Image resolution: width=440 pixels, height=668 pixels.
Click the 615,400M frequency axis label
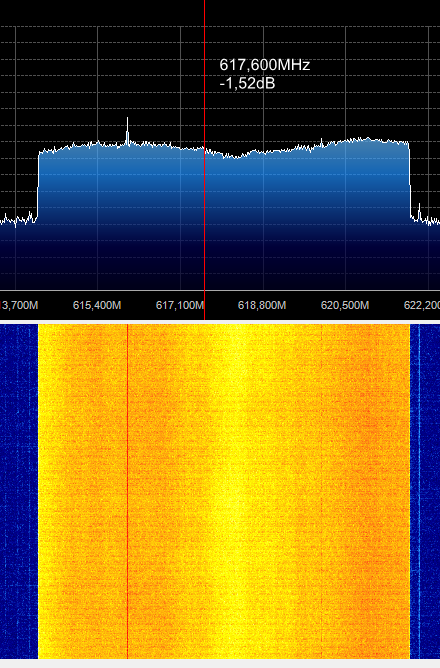pos(97,305)
